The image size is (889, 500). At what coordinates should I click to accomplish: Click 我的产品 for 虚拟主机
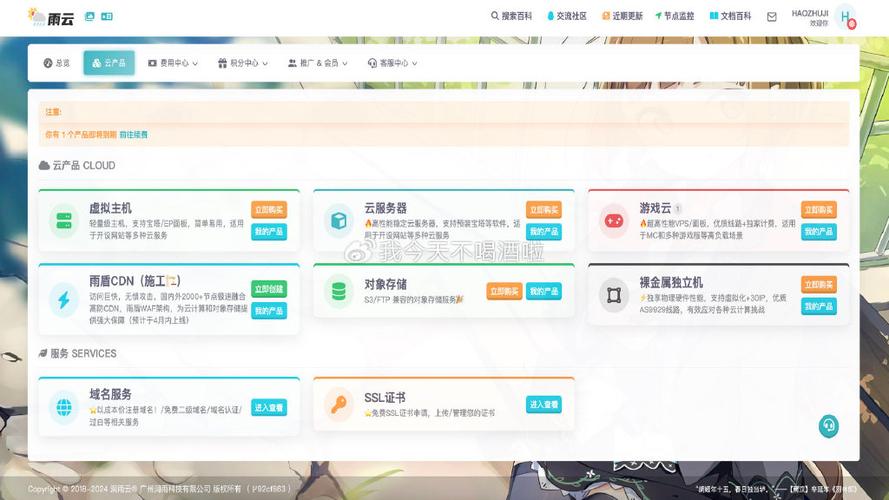click(269, 231)
